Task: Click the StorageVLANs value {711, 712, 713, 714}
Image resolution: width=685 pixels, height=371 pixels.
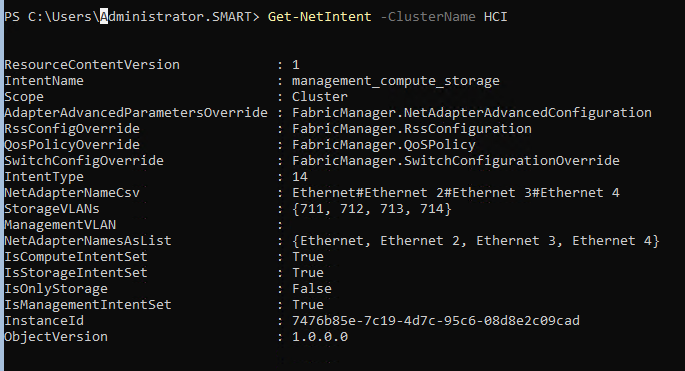Action: coord(371,209)
